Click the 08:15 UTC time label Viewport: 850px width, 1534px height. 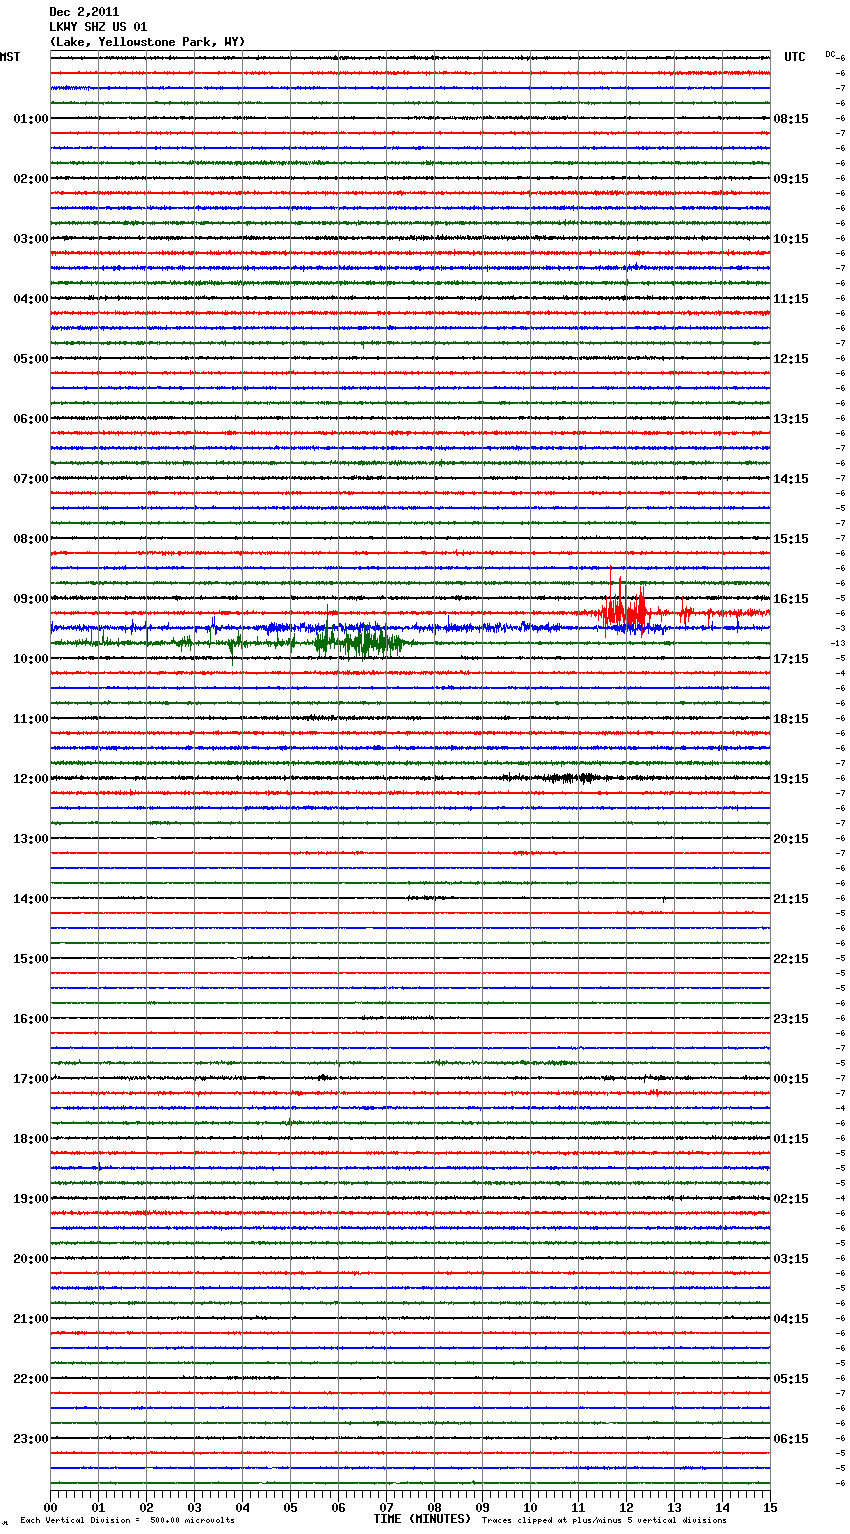(x=791, y=119)
